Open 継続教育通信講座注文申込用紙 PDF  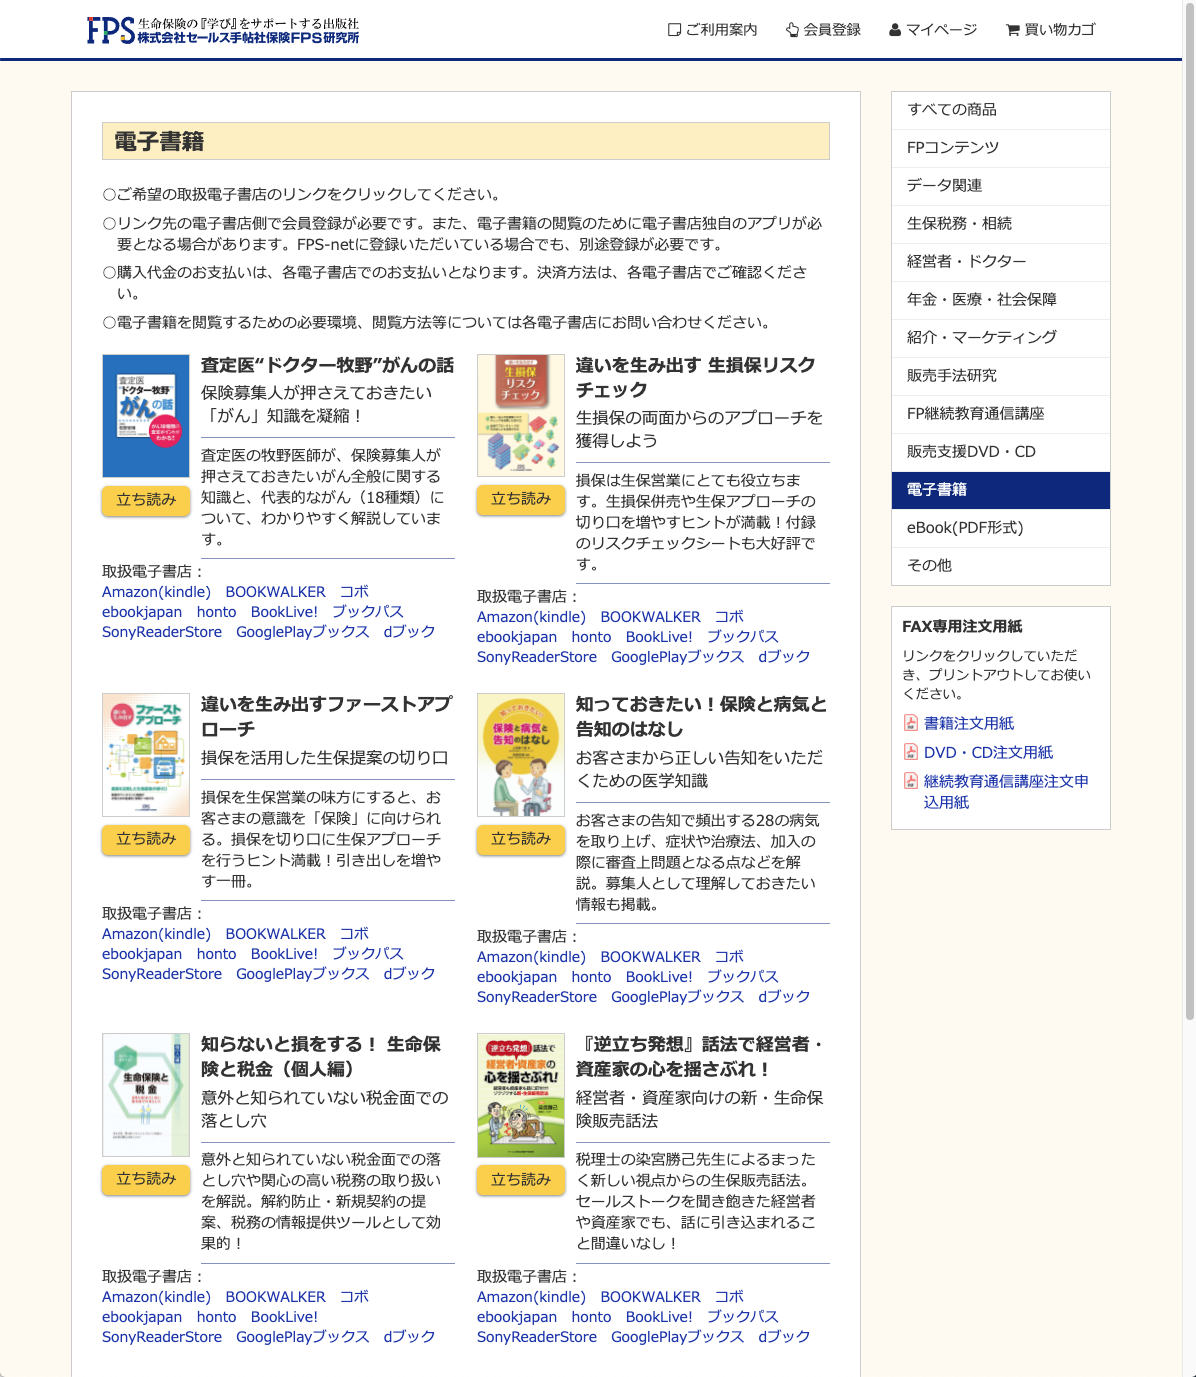coord(1005,791)
